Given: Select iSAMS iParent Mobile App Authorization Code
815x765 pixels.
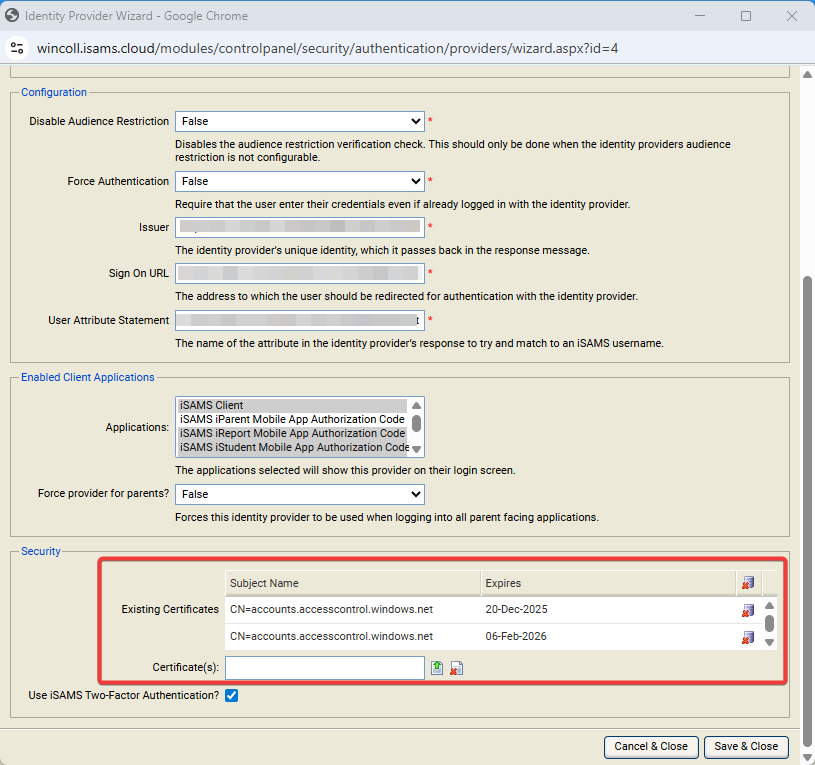Looking at the screenshot, I should point(292,419).
